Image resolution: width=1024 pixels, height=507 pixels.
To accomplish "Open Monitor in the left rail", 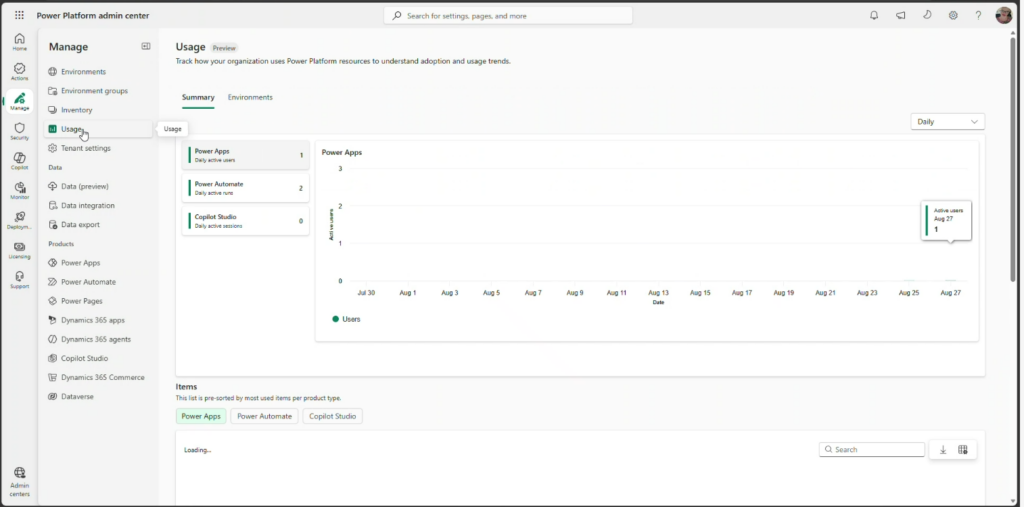I will pos(20,191).
